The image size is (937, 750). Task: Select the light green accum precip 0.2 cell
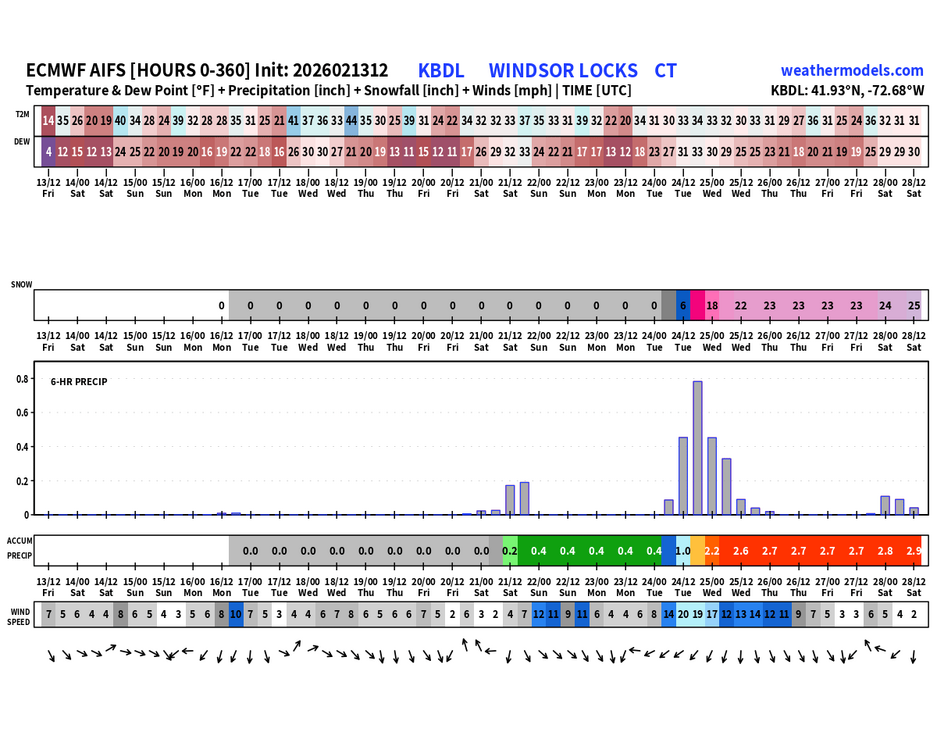(x=509, y=551)
